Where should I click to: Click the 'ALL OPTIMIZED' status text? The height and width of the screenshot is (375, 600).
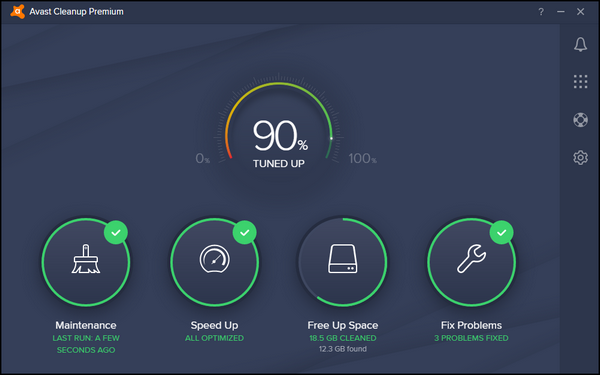click(x=214, y=338)
